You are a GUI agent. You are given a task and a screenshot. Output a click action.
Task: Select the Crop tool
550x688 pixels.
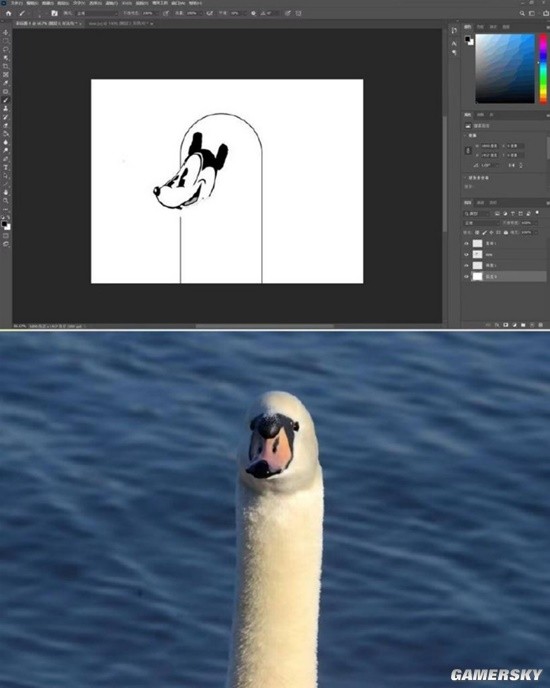[x=6, y=66]
